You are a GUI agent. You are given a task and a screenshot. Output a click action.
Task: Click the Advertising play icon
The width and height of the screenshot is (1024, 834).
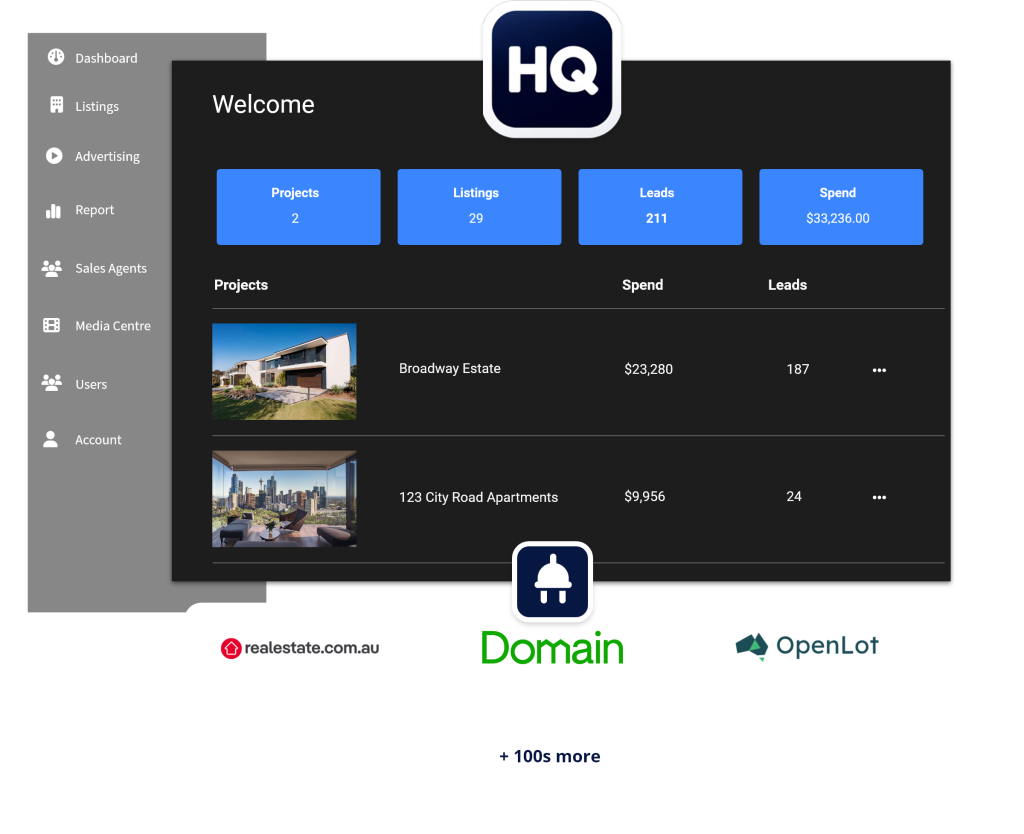[54, 156]
